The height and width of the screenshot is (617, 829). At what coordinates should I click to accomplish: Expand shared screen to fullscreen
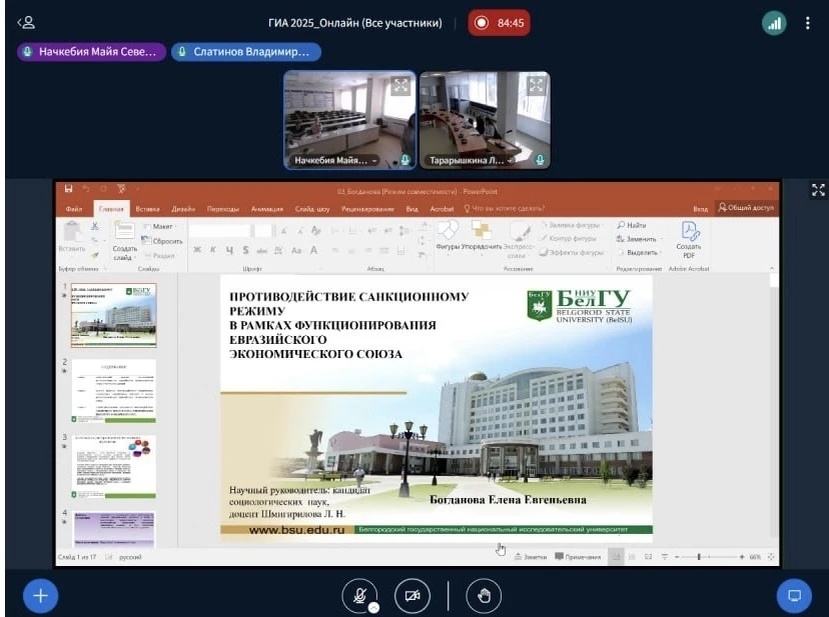[818, 190]
